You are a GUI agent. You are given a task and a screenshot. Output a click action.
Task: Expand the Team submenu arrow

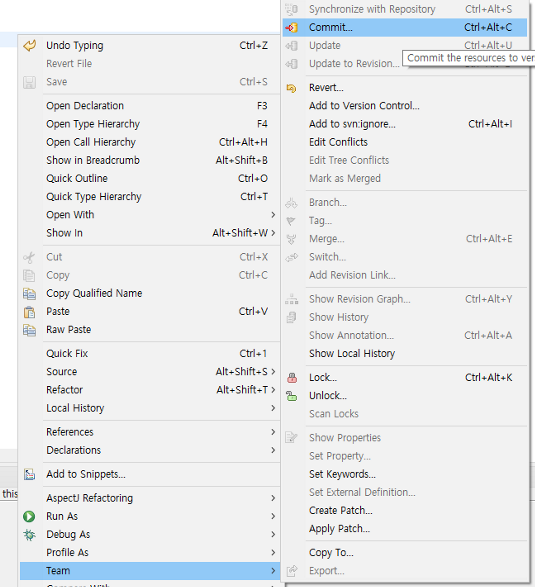[273, 571]
